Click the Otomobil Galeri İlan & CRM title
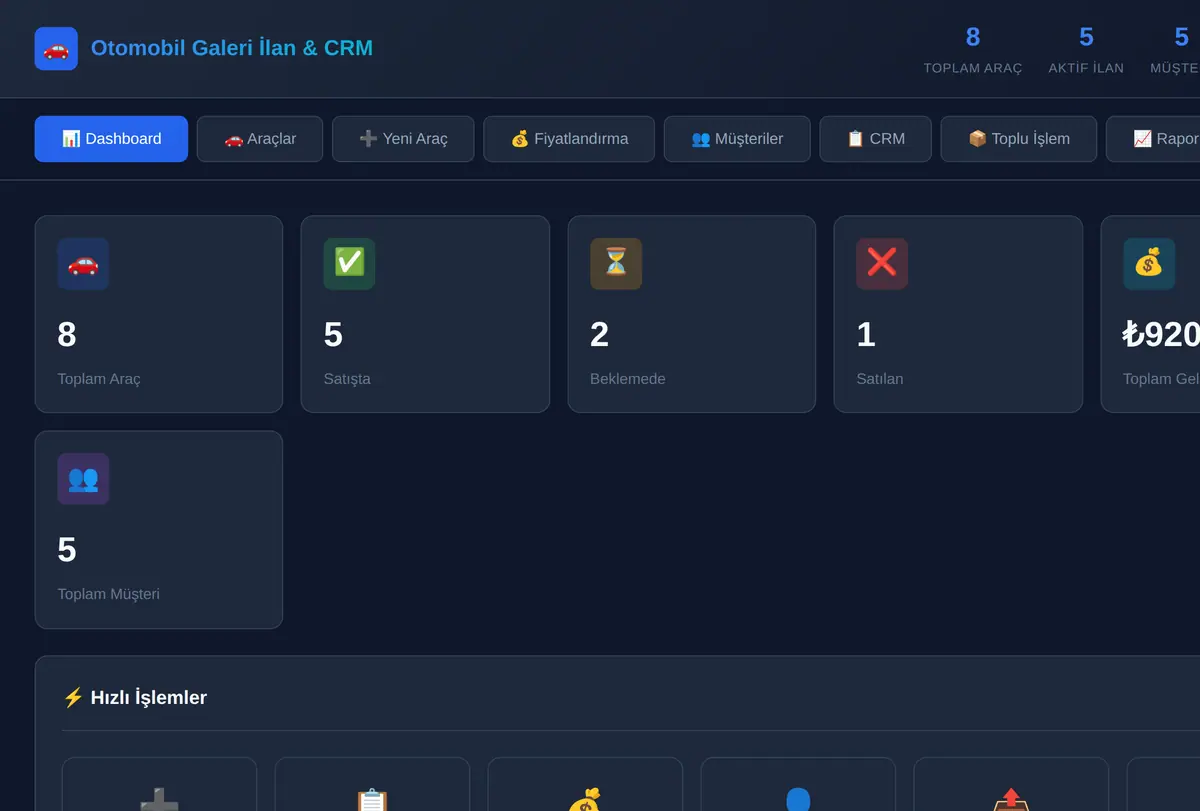The image size is (1200, 811). 232,48
